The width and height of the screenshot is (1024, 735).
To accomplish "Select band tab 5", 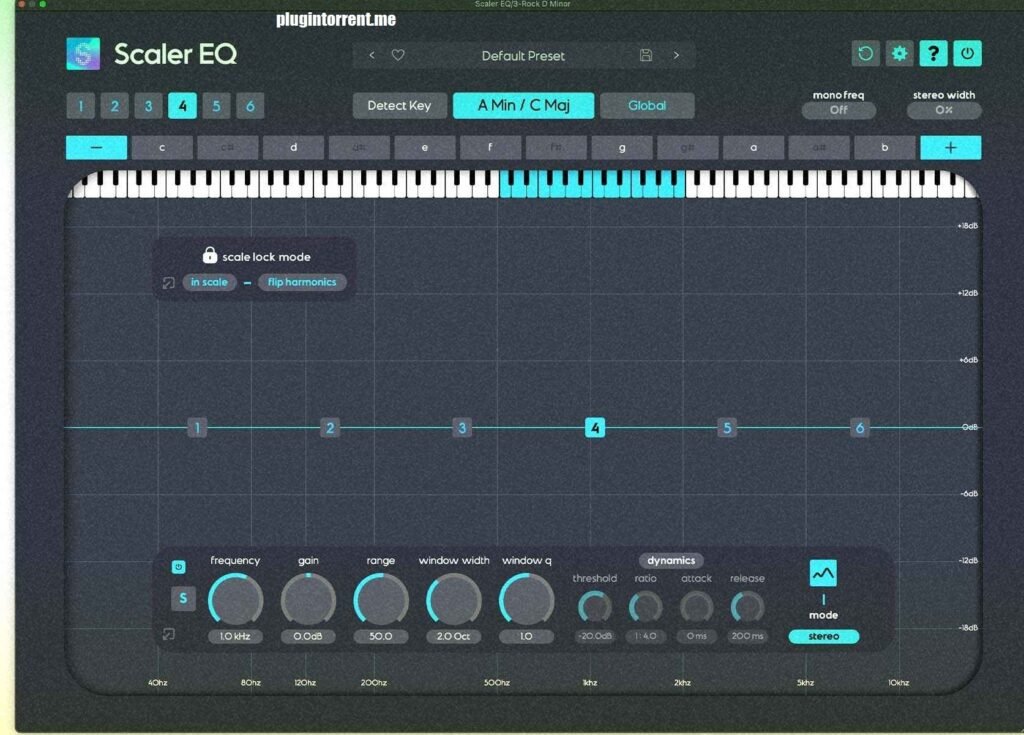I will point(216,106).
